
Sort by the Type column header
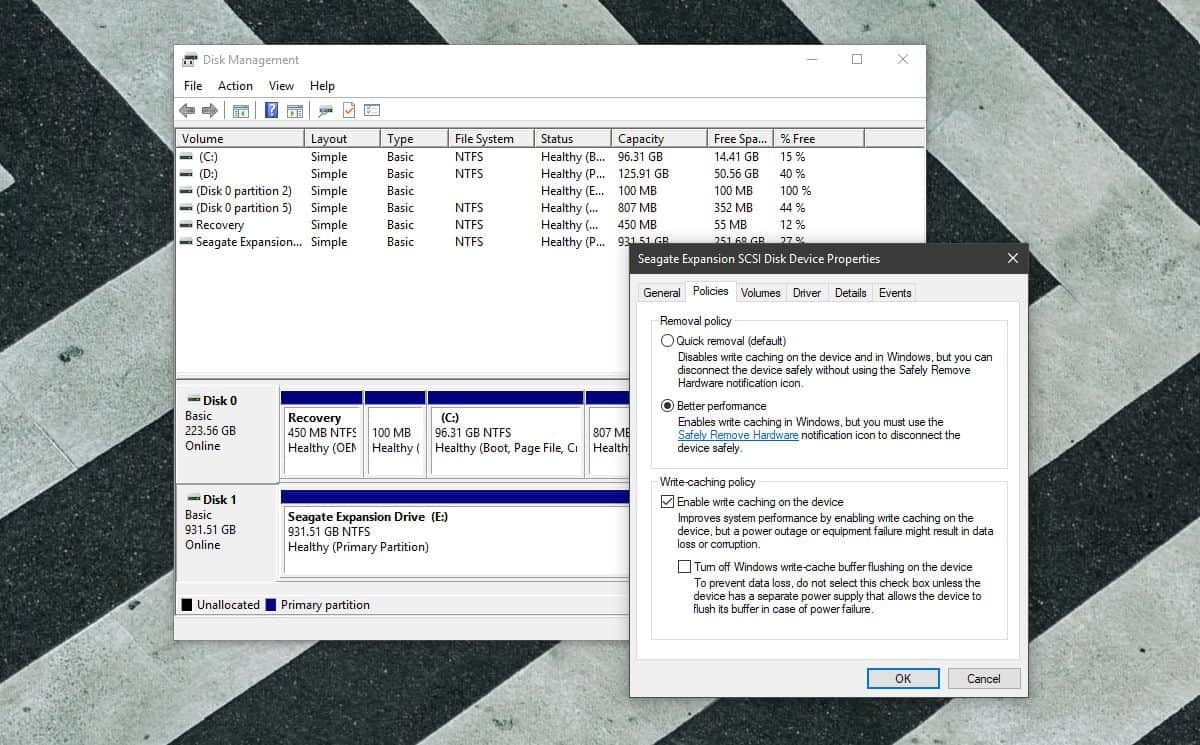(414, 139)
